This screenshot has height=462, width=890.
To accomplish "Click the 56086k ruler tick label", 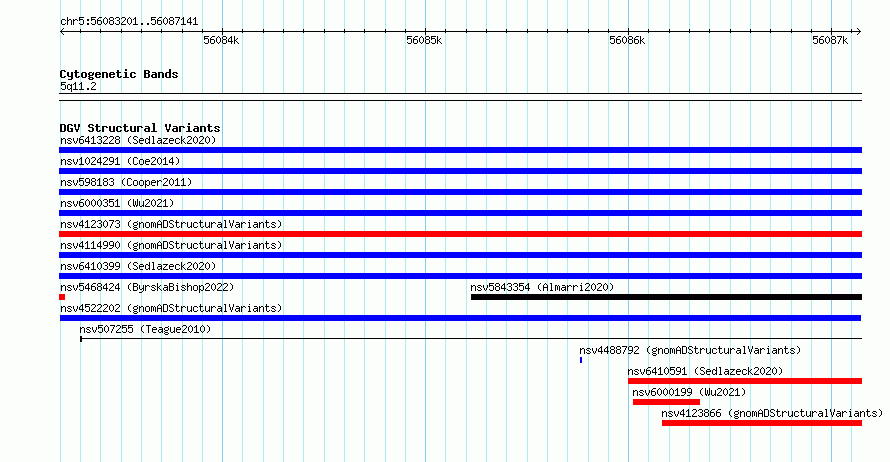I will [x=627, y=40].
